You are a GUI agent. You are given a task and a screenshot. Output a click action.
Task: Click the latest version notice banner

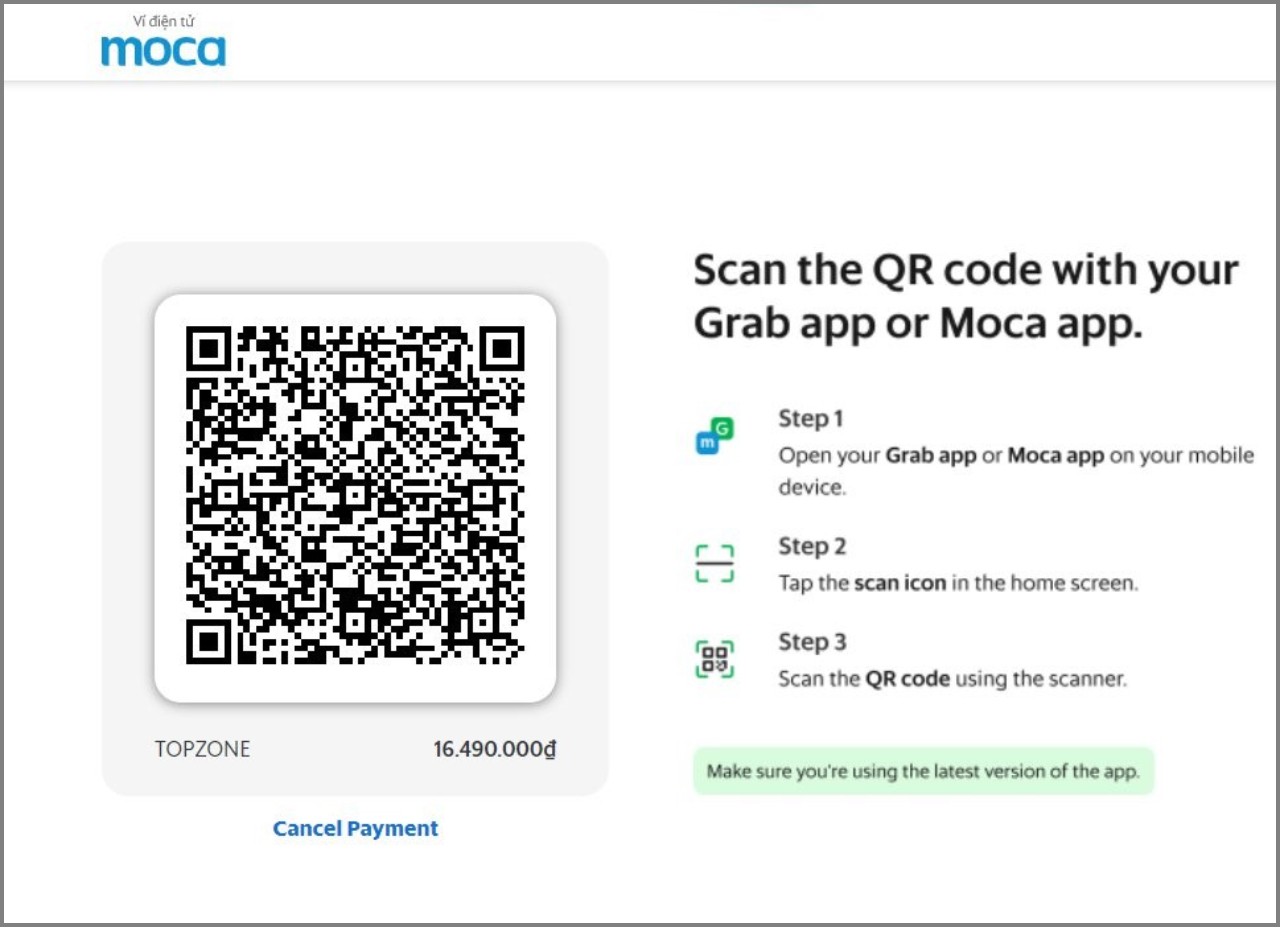(x=923, y=771)
